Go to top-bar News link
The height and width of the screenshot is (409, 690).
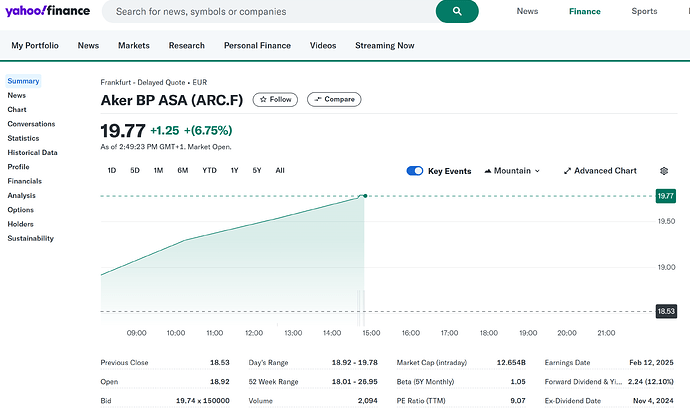pyautogui.click(x=527, y=11)
